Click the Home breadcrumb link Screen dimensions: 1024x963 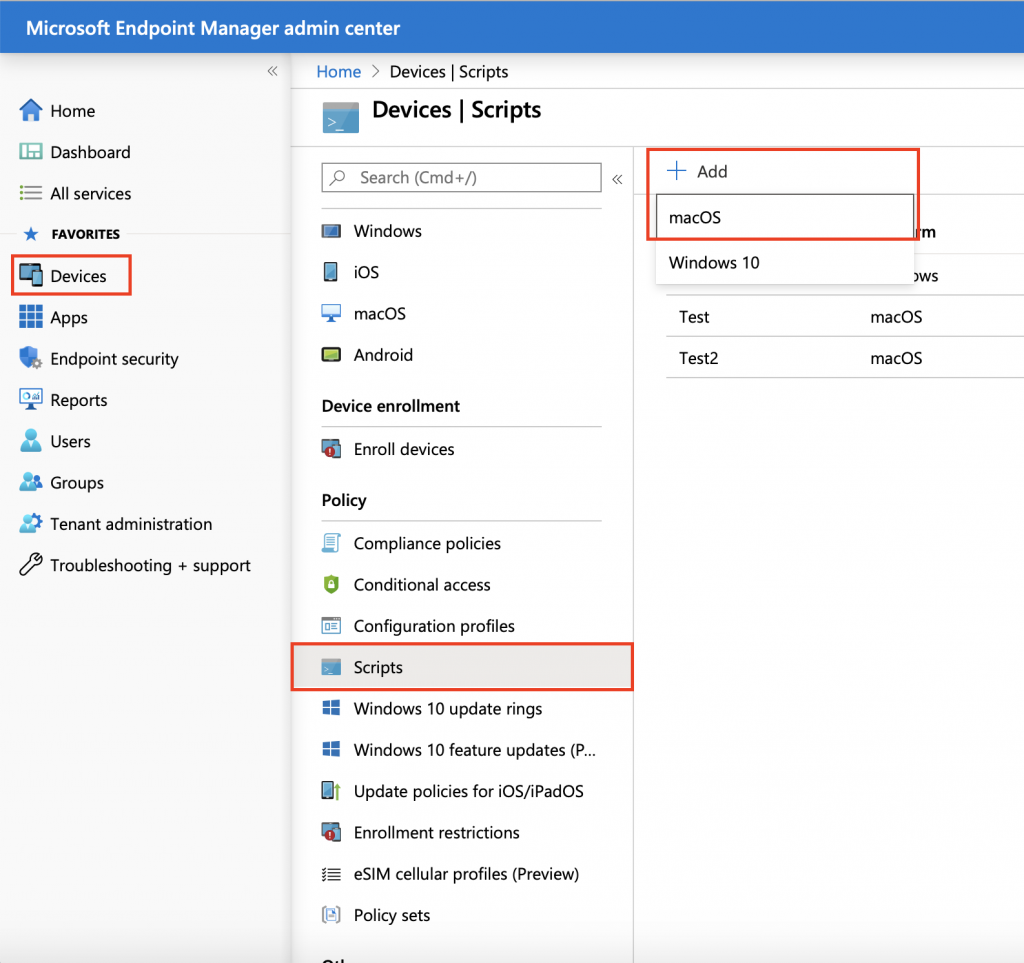click(x=338, y=72)
